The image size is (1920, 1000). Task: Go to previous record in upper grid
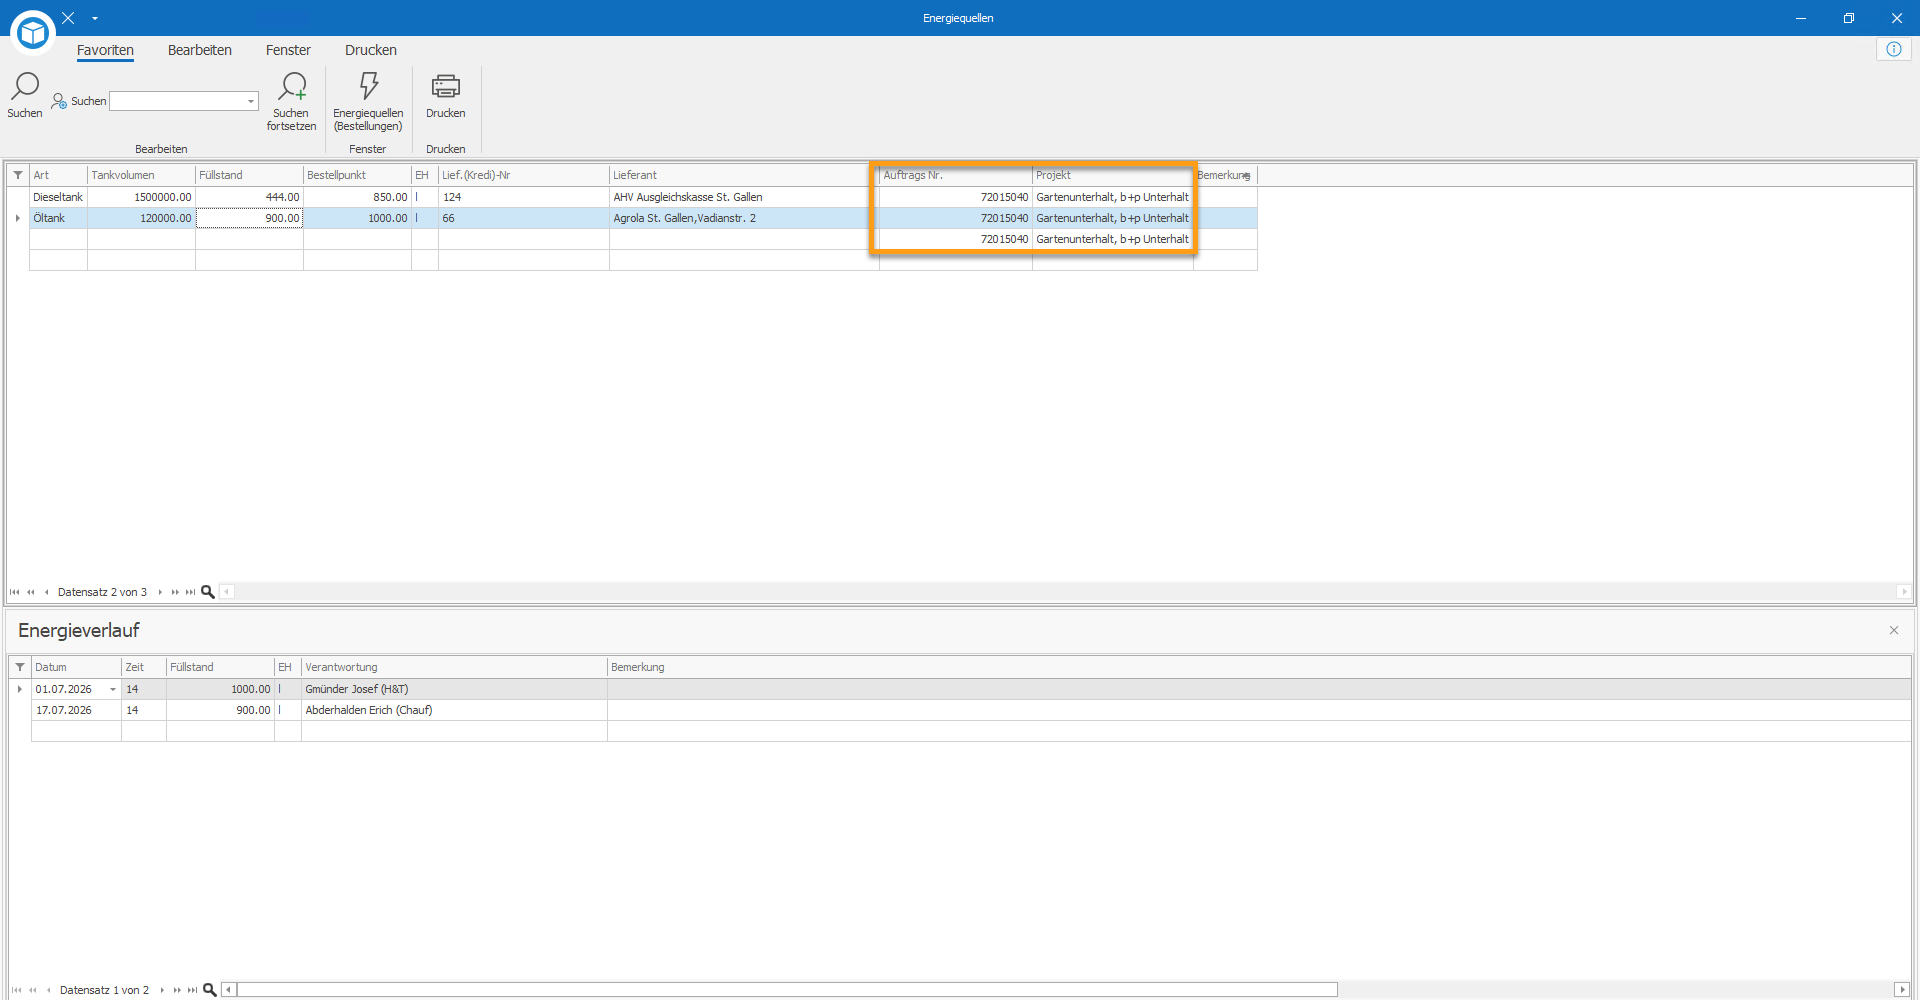pyautogui.click(x=46, y=592)
